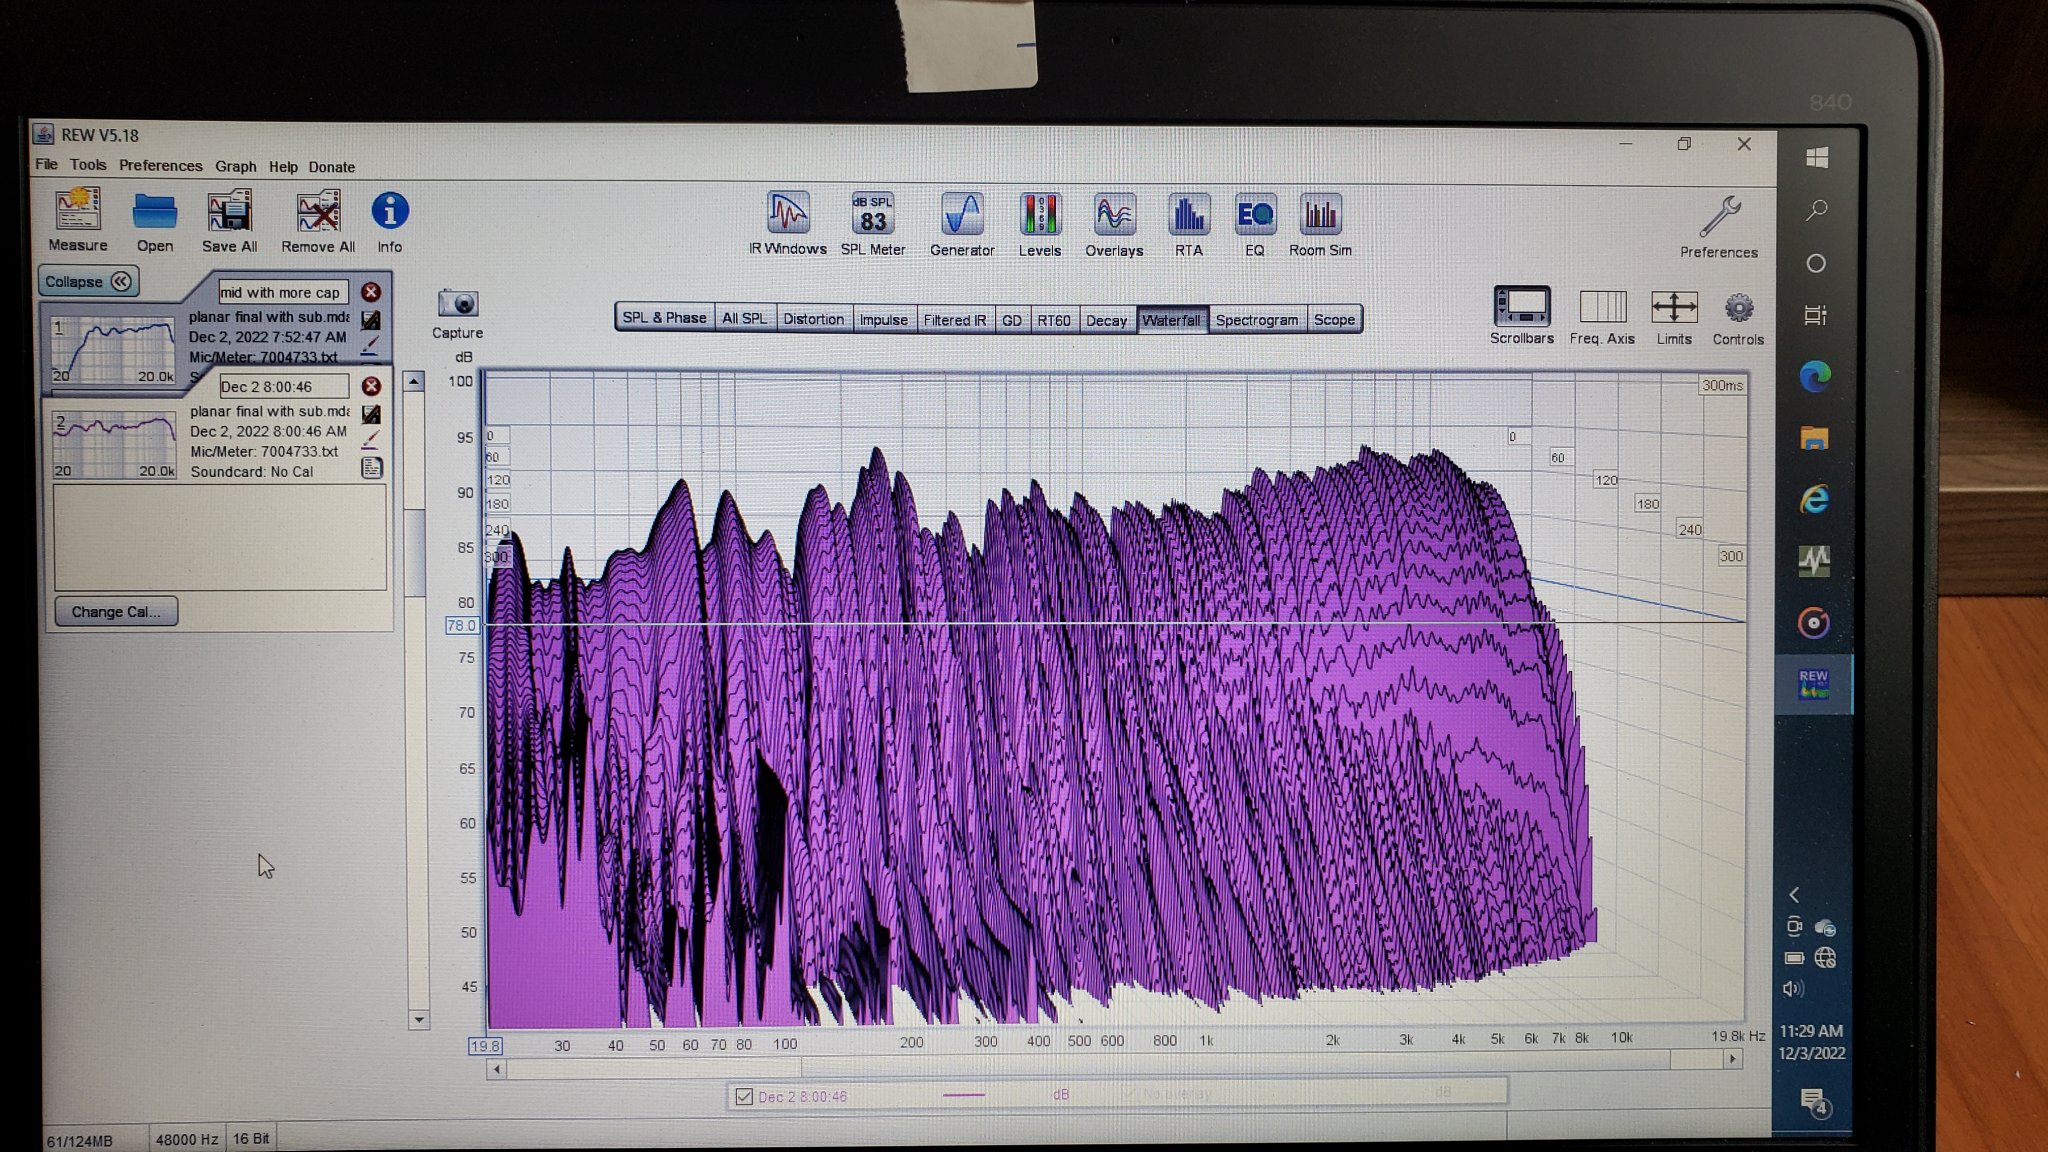Click measurement list scroll down arrow
2048x1152 pixels.
click(x=418, y=1019)
